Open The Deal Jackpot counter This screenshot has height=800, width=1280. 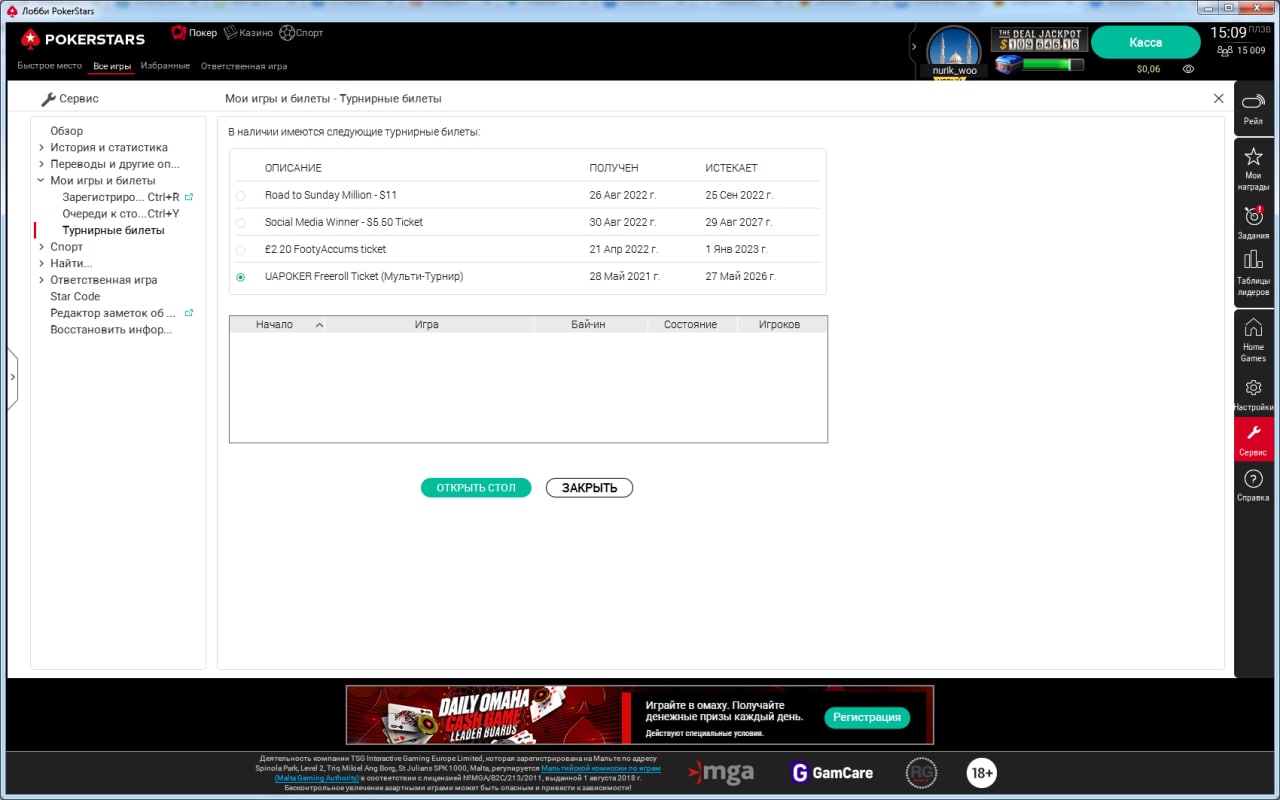tap(1039, 40)
